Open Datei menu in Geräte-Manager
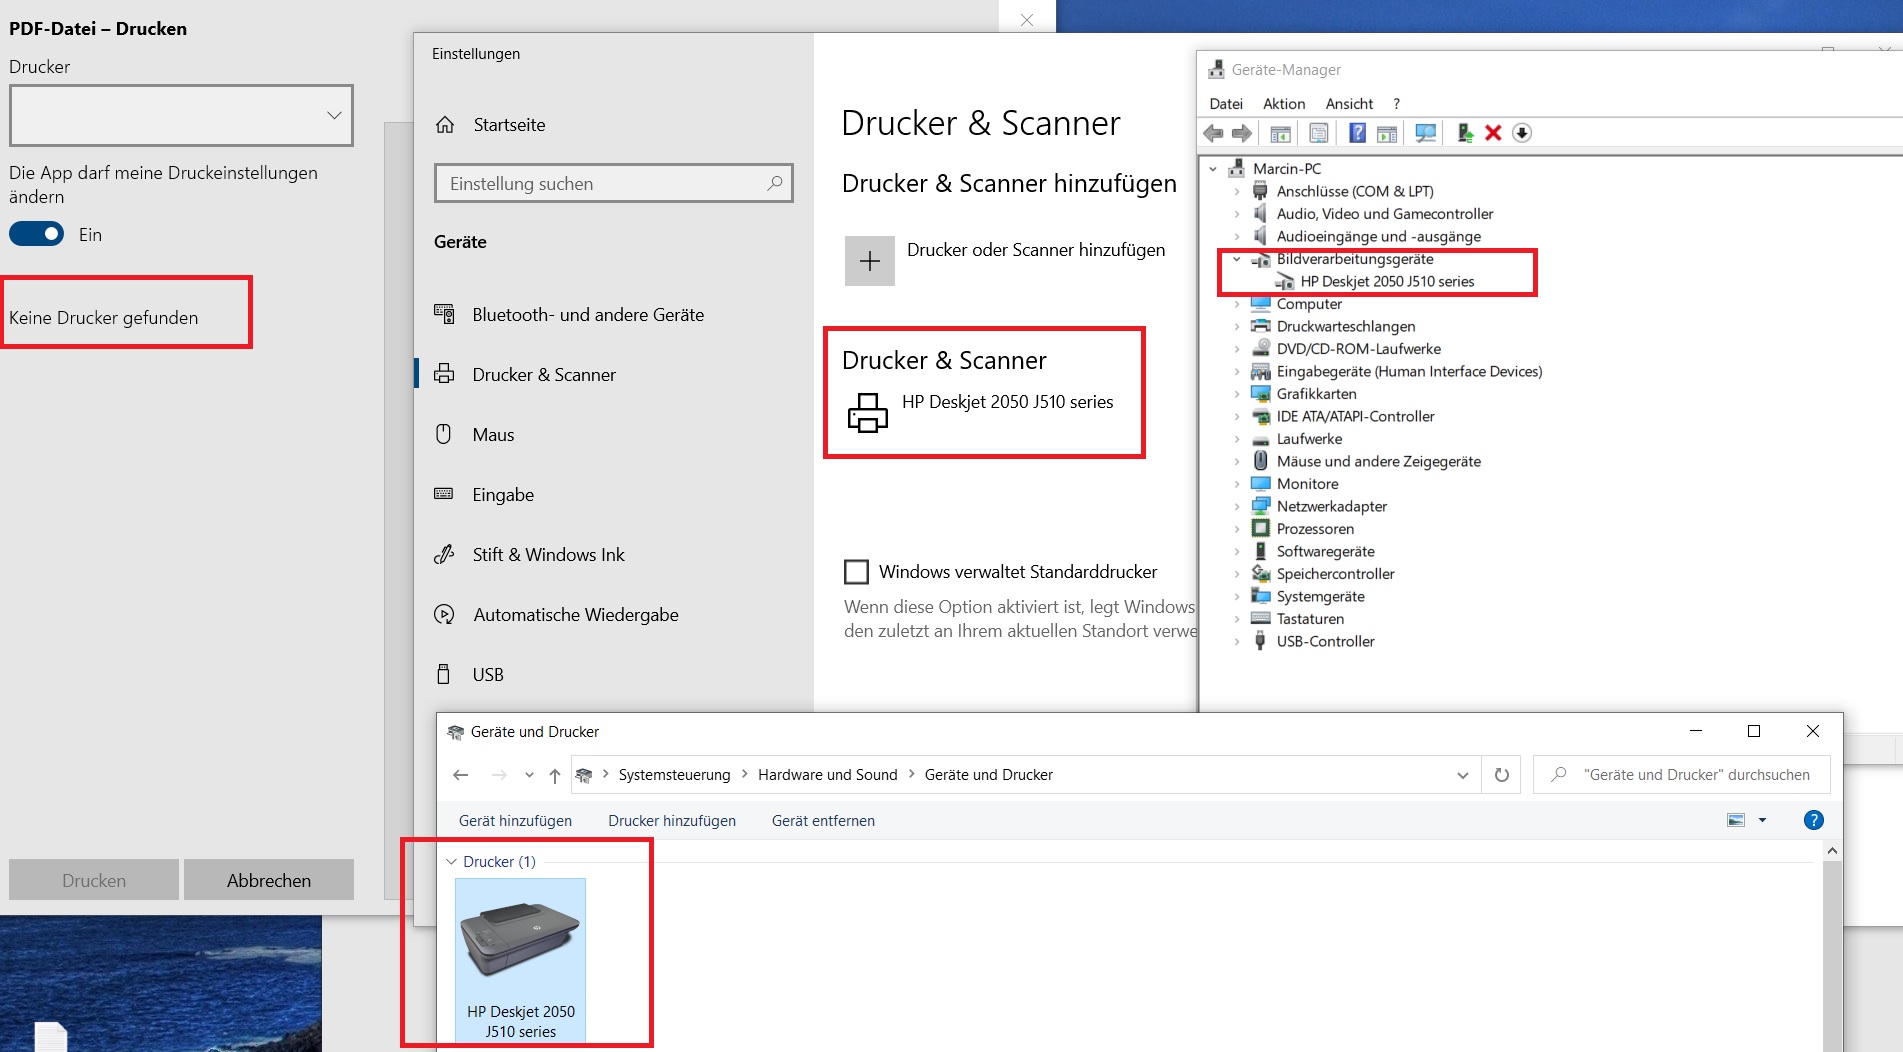Image resolution: width=1903 pixels, height=1052 pixels. (1226, 103)
